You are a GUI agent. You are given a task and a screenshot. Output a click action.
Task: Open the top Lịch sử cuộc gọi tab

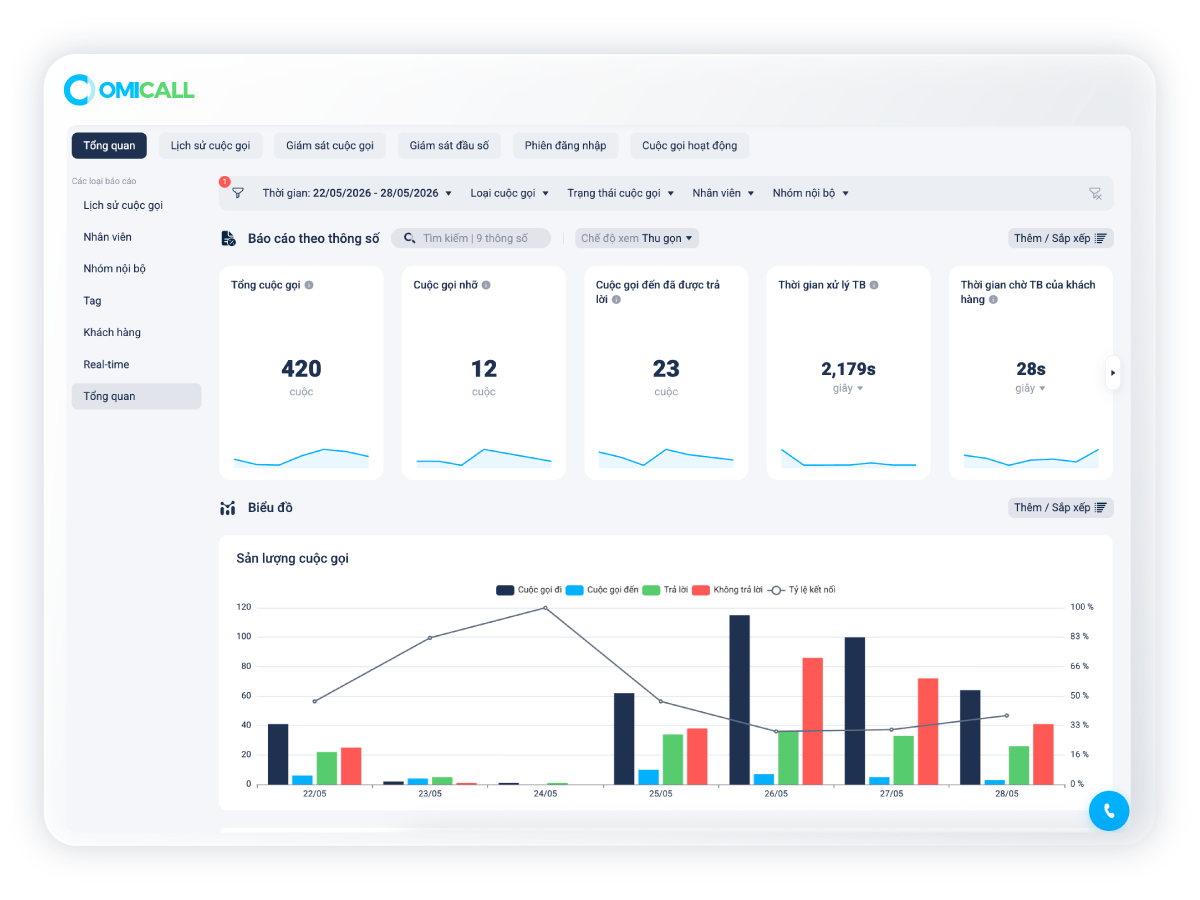(x=211, y=146)
